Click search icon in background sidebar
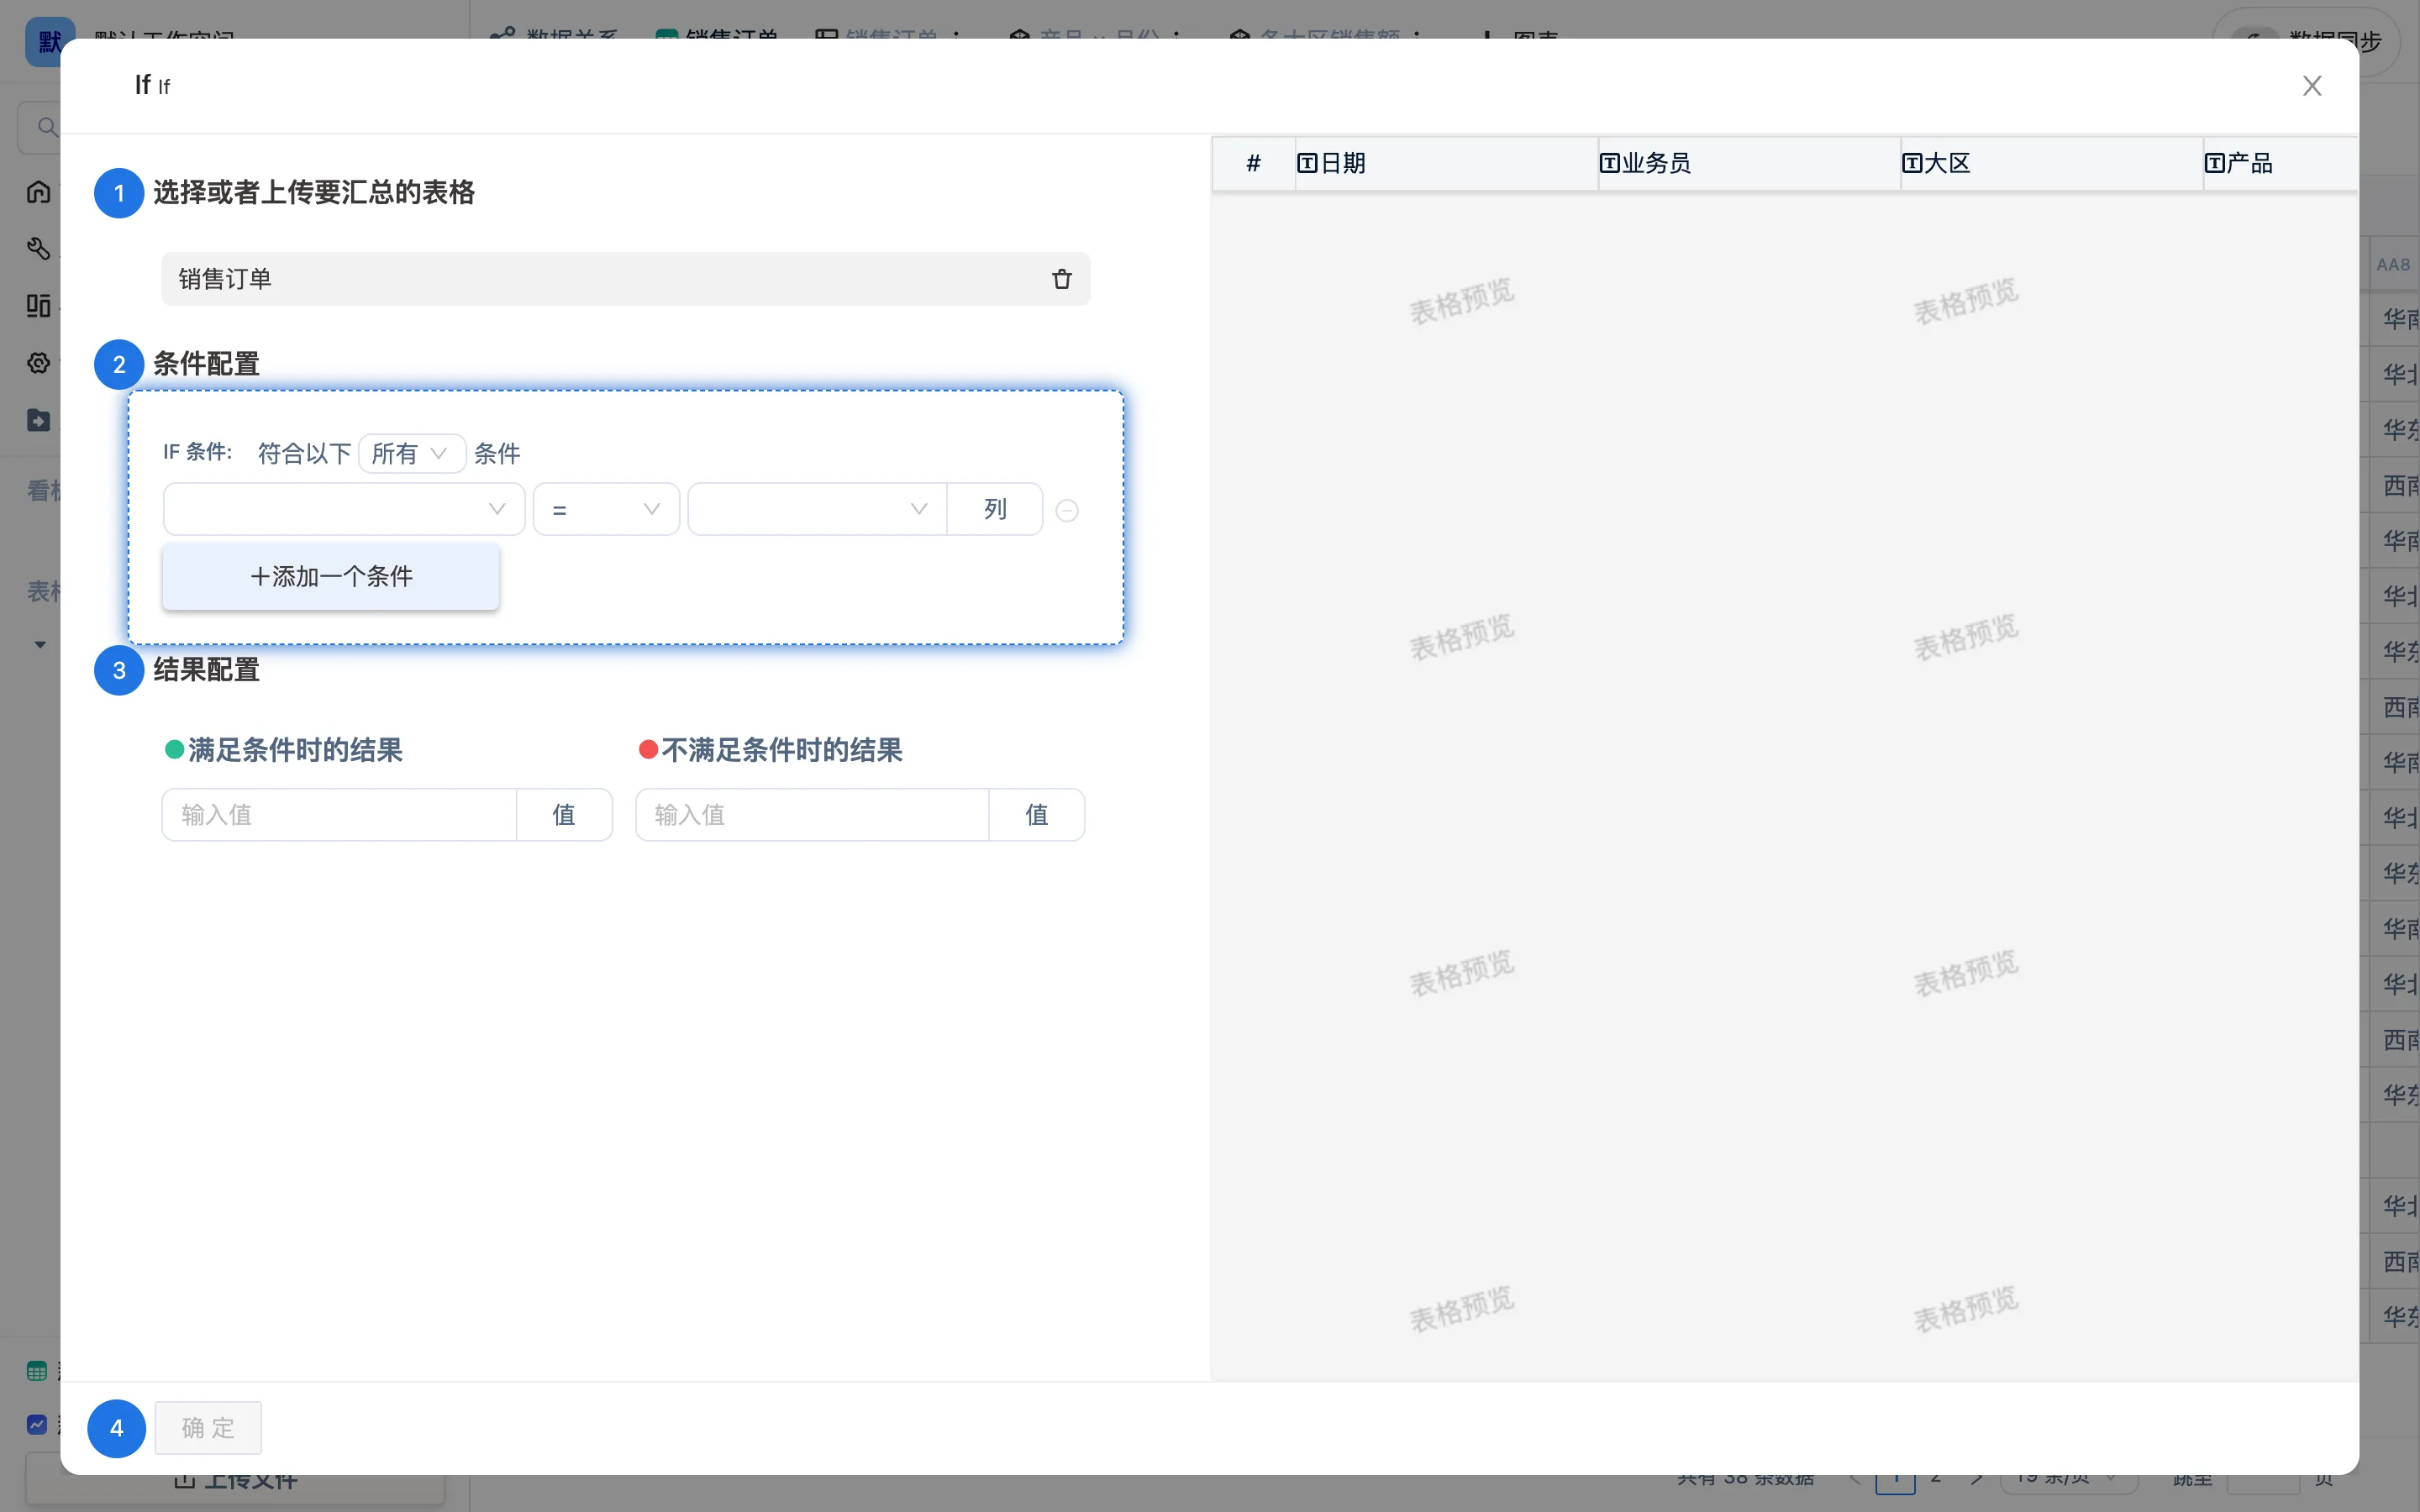Viewport: 2420px width, 1512px height. (46, 127)
